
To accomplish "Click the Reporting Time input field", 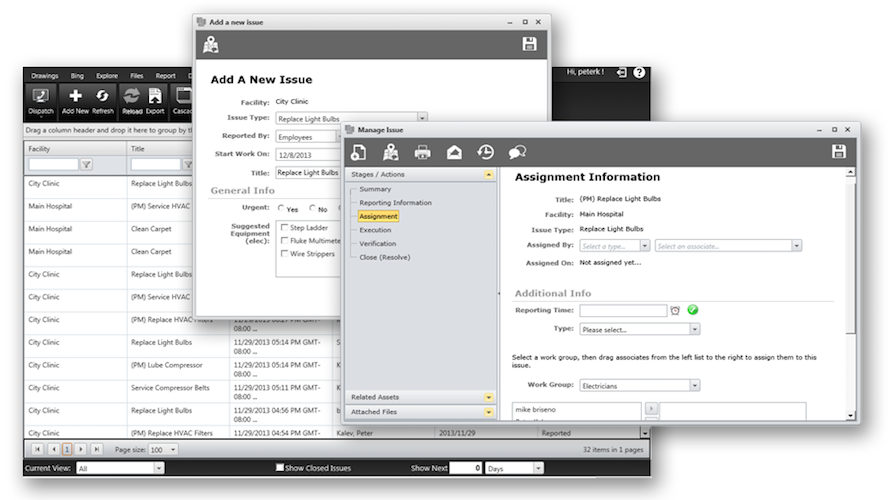I will [622, 311].
